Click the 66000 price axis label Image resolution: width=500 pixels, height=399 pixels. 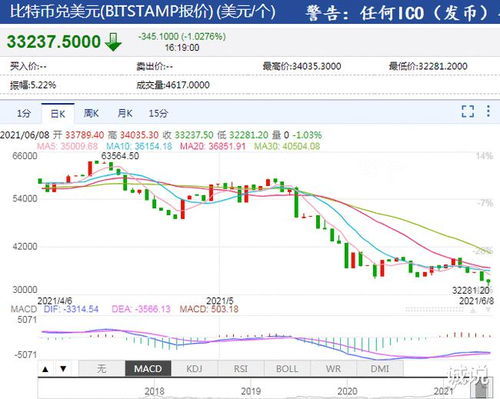(25, 156)
